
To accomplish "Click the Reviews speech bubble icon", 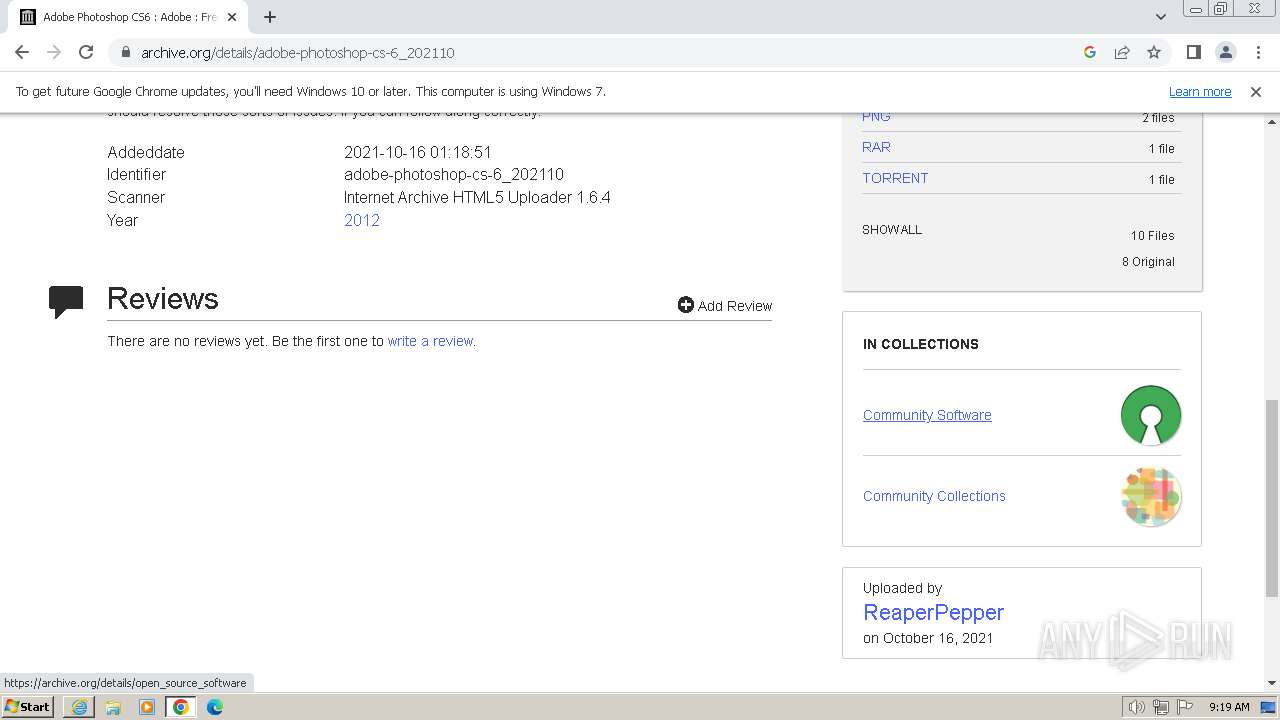I will (66, 302).
